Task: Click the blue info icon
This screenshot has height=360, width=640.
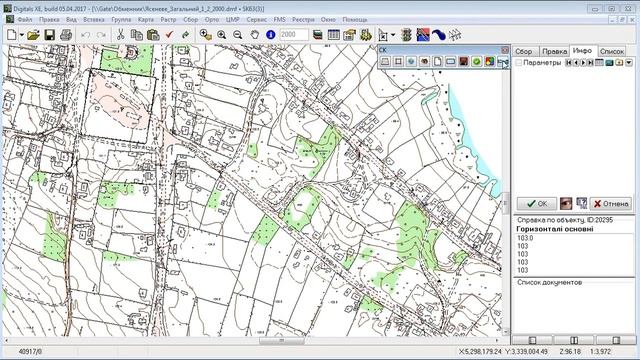Action: (271, 35)
